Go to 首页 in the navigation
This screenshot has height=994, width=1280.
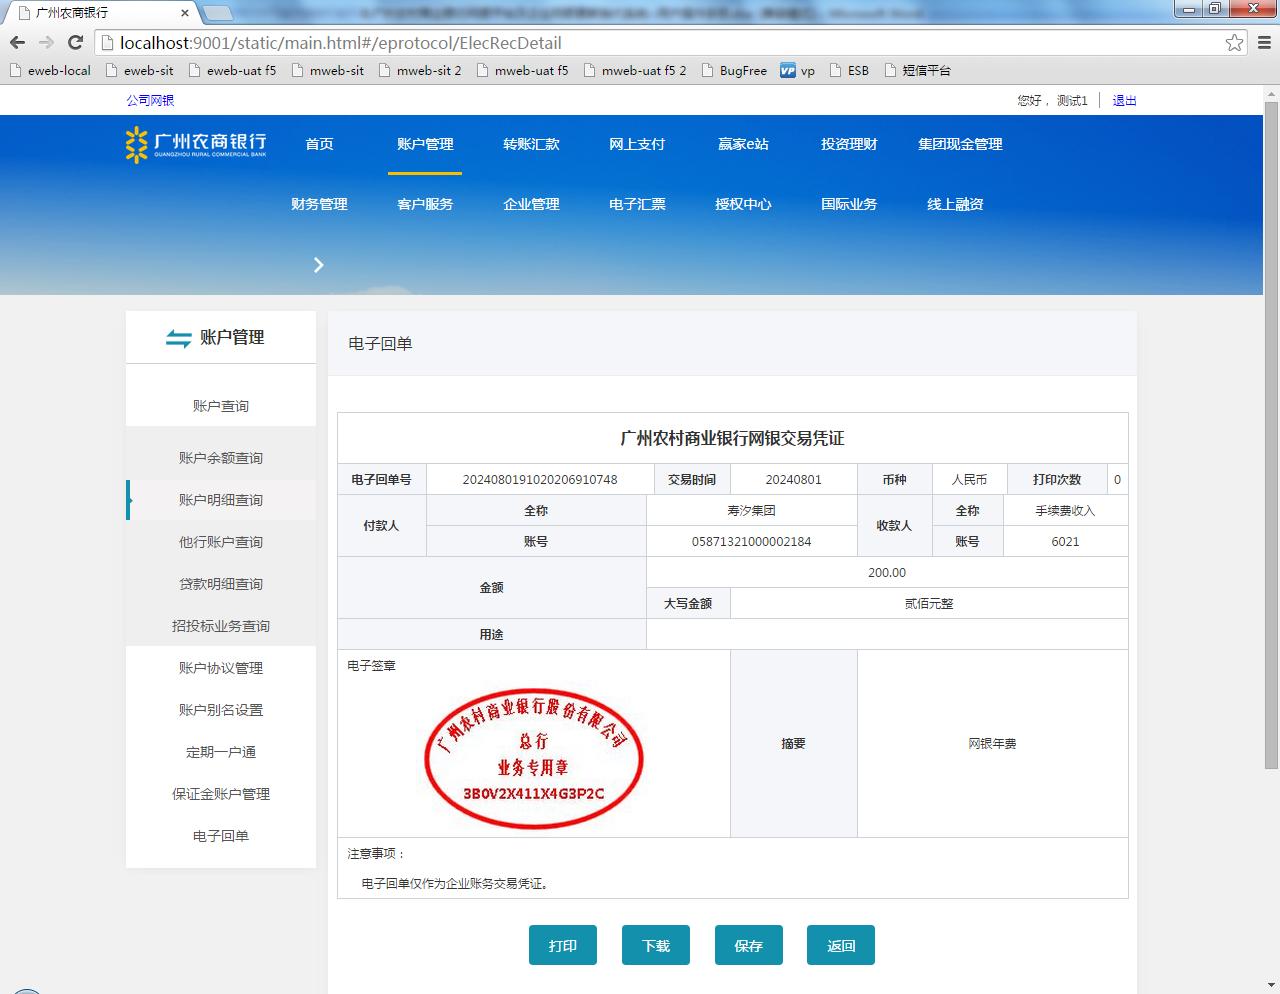coord(319,144)
